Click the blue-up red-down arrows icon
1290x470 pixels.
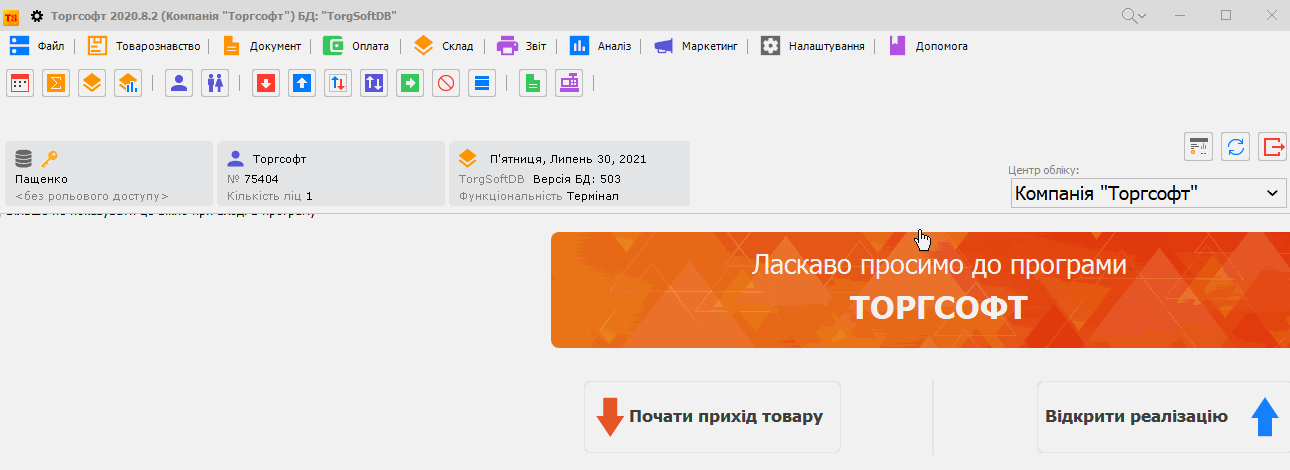click(338, 83)
